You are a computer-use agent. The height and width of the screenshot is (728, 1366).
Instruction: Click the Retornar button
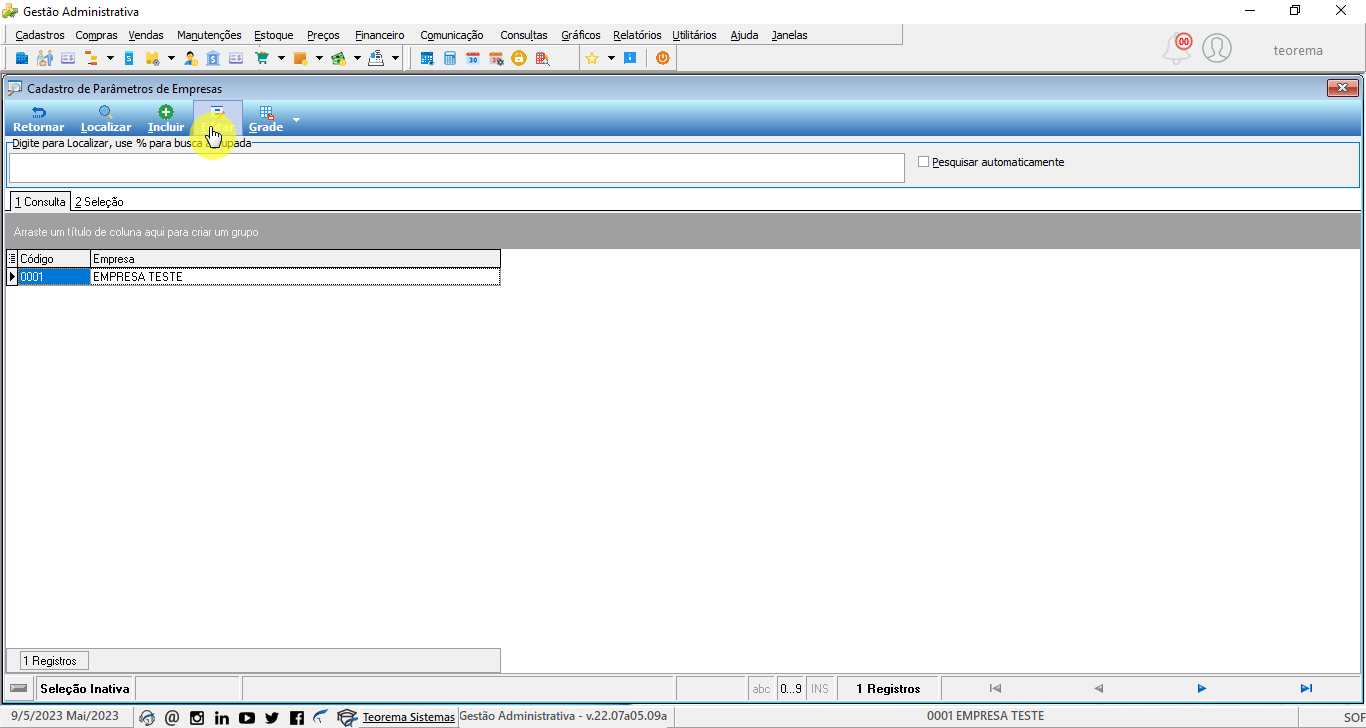38,119
